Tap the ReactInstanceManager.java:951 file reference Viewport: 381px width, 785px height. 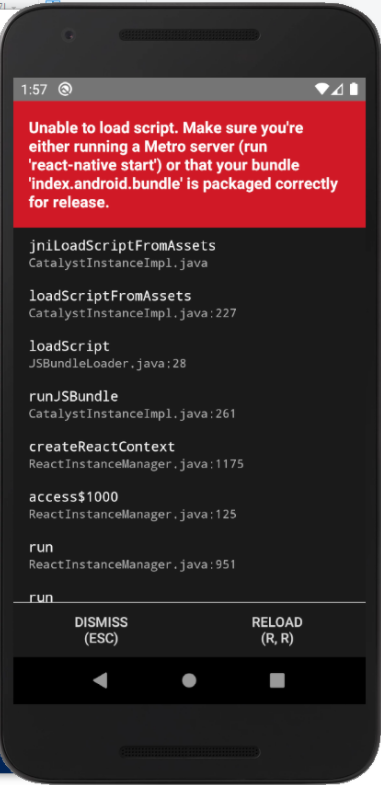132,565
